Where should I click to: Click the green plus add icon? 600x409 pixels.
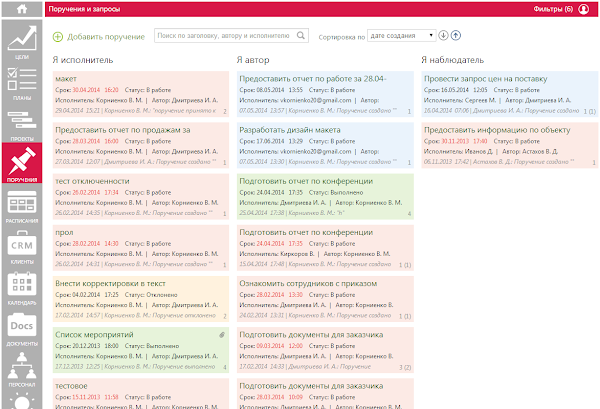click(x=58, y=37)
